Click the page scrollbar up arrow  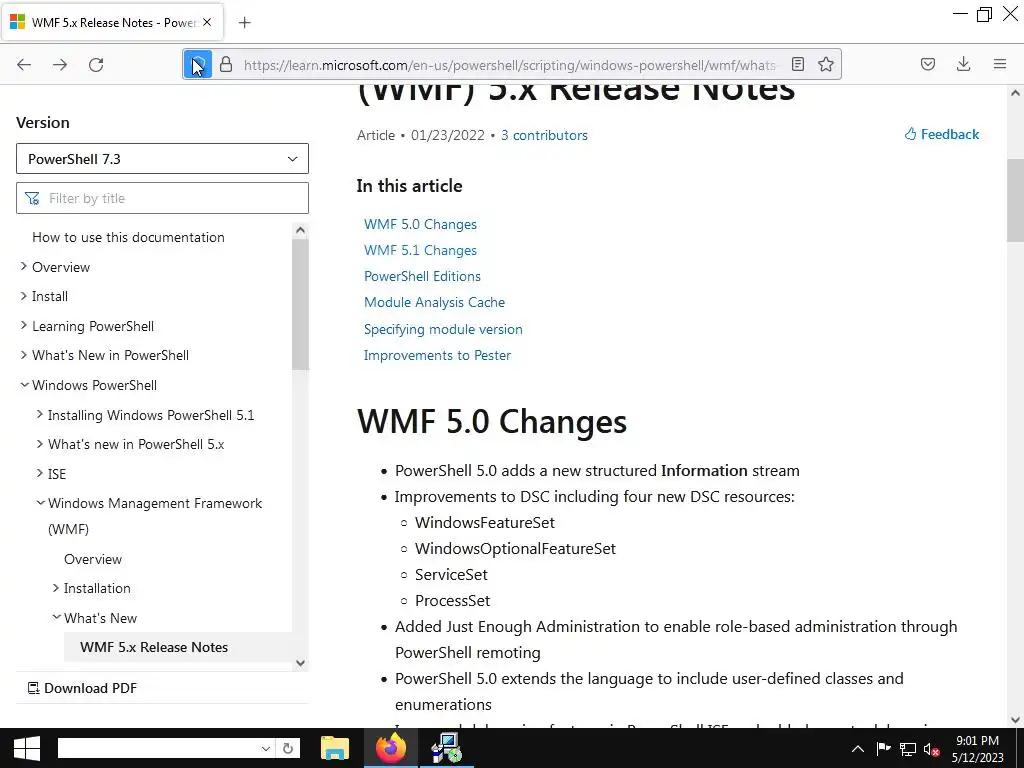[x=1015, y=93]
